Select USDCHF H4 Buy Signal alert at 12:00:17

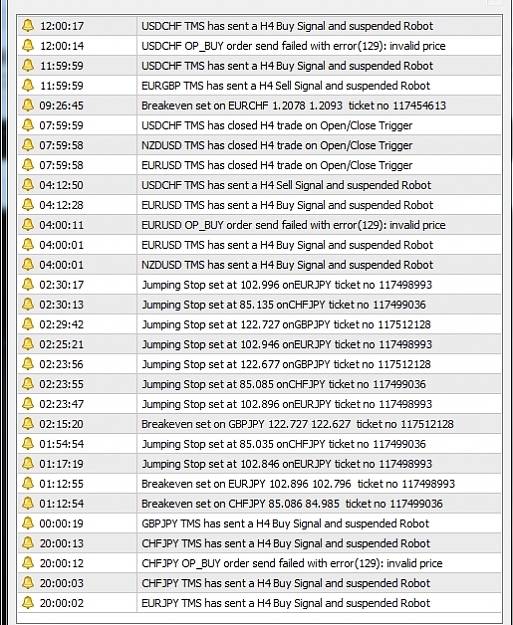click(x=287, y=26)
